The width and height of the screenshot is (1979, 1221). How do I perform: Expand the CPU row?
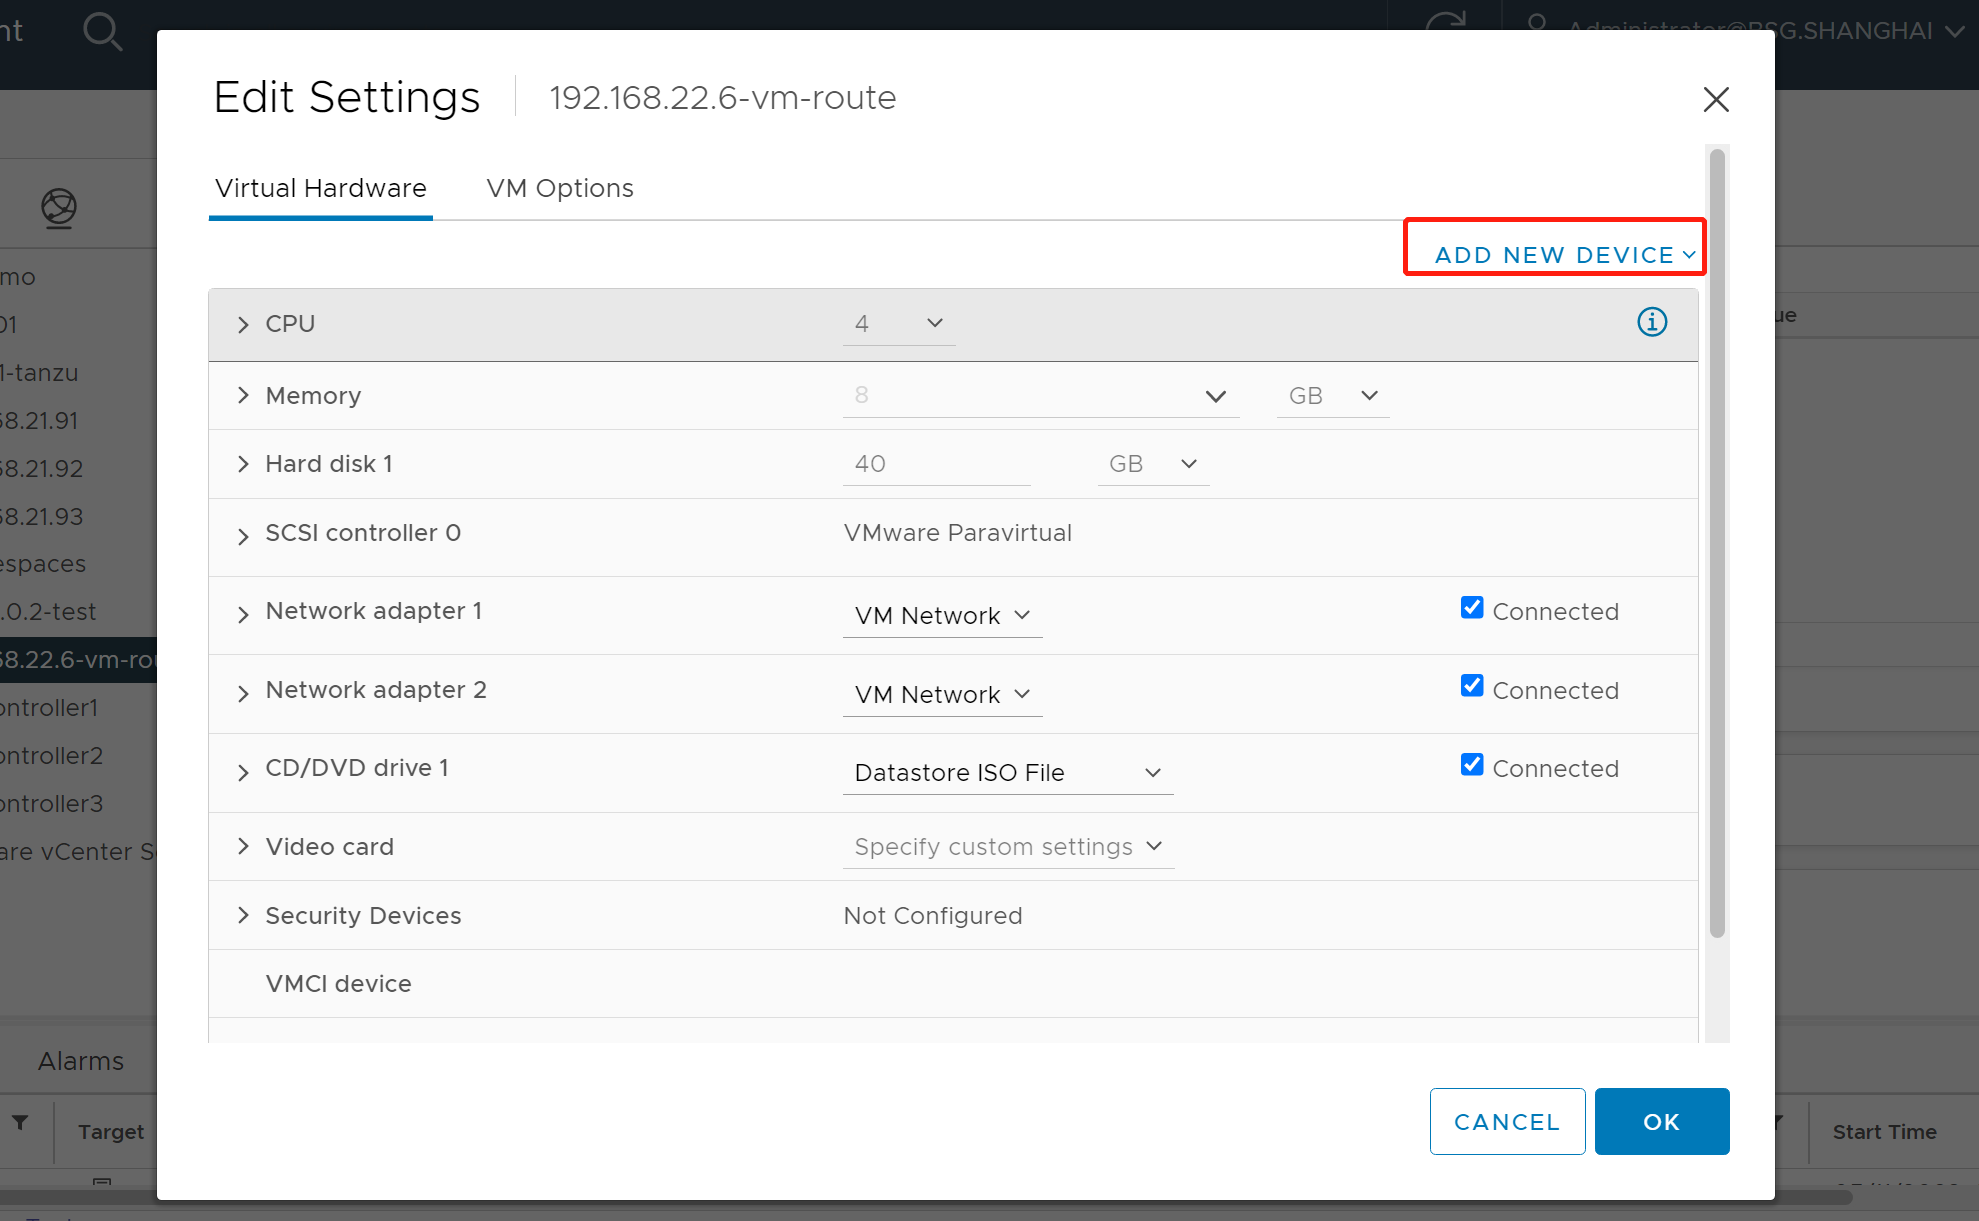tap(243, 325)
